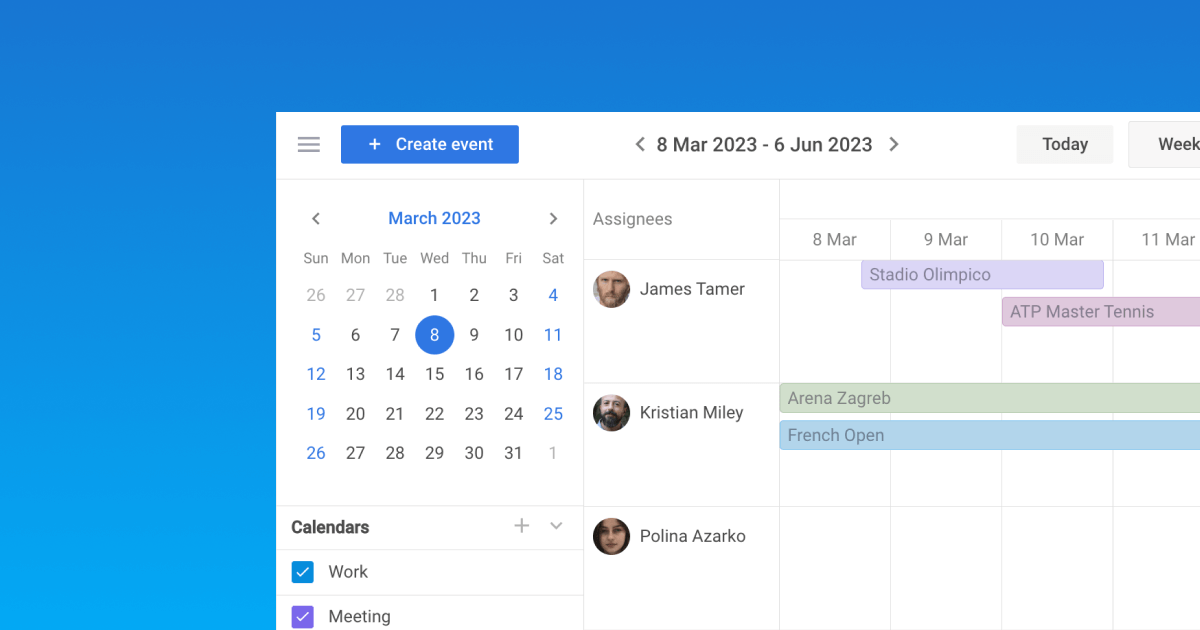Disable the Meeting calendar

click(302, 616)
